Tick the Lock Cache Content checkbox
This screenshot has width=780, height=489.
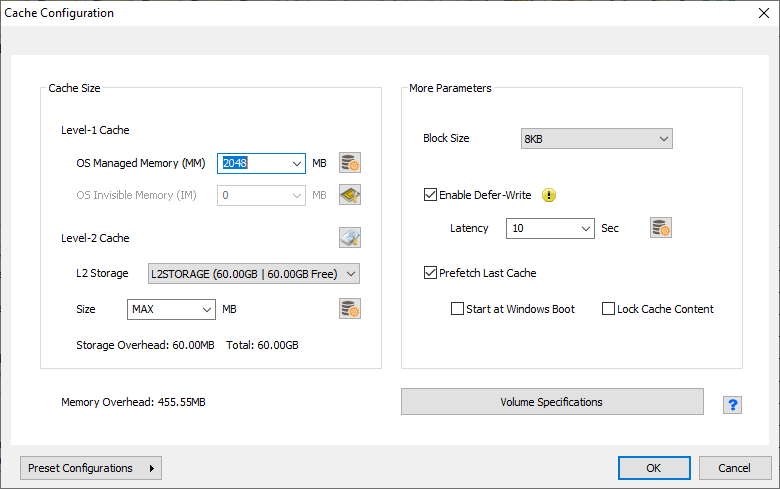[608, 309]
